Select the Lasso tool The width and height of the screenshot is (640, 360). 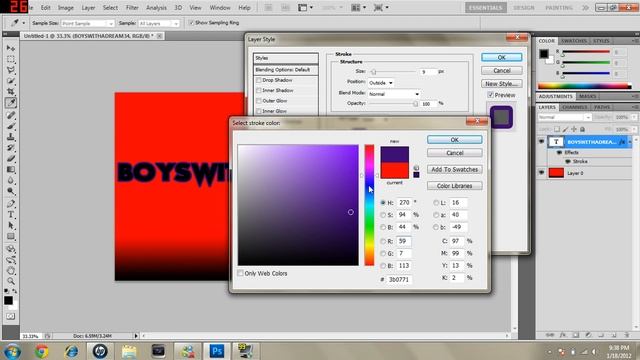coord(11,70)
